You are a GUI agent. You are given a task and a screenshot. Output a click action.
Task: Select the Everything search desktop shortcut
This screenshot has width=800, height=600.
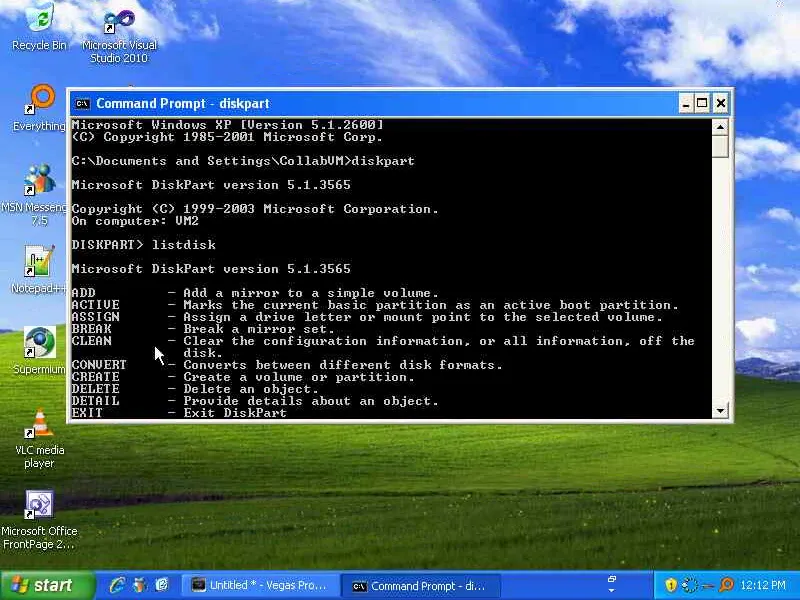(x=40, y=108)
